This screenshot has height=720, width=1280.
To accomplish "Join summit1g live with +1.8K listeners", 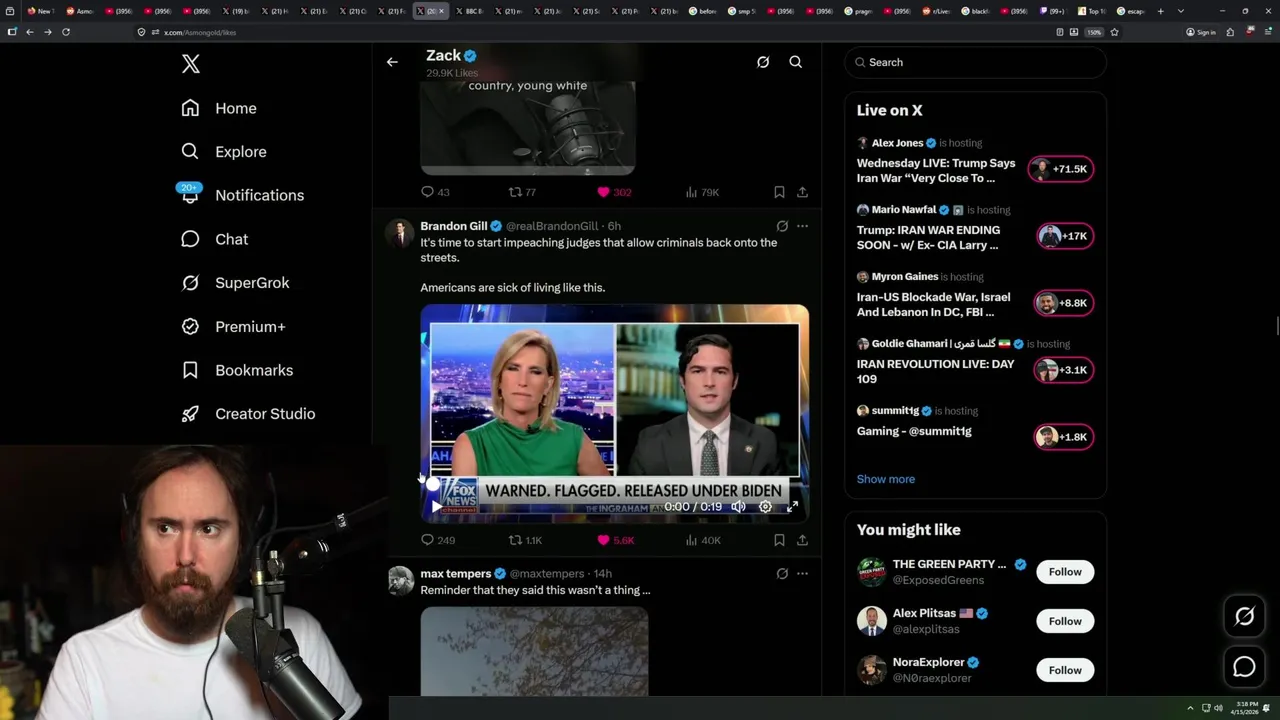I will [1063, 437].
